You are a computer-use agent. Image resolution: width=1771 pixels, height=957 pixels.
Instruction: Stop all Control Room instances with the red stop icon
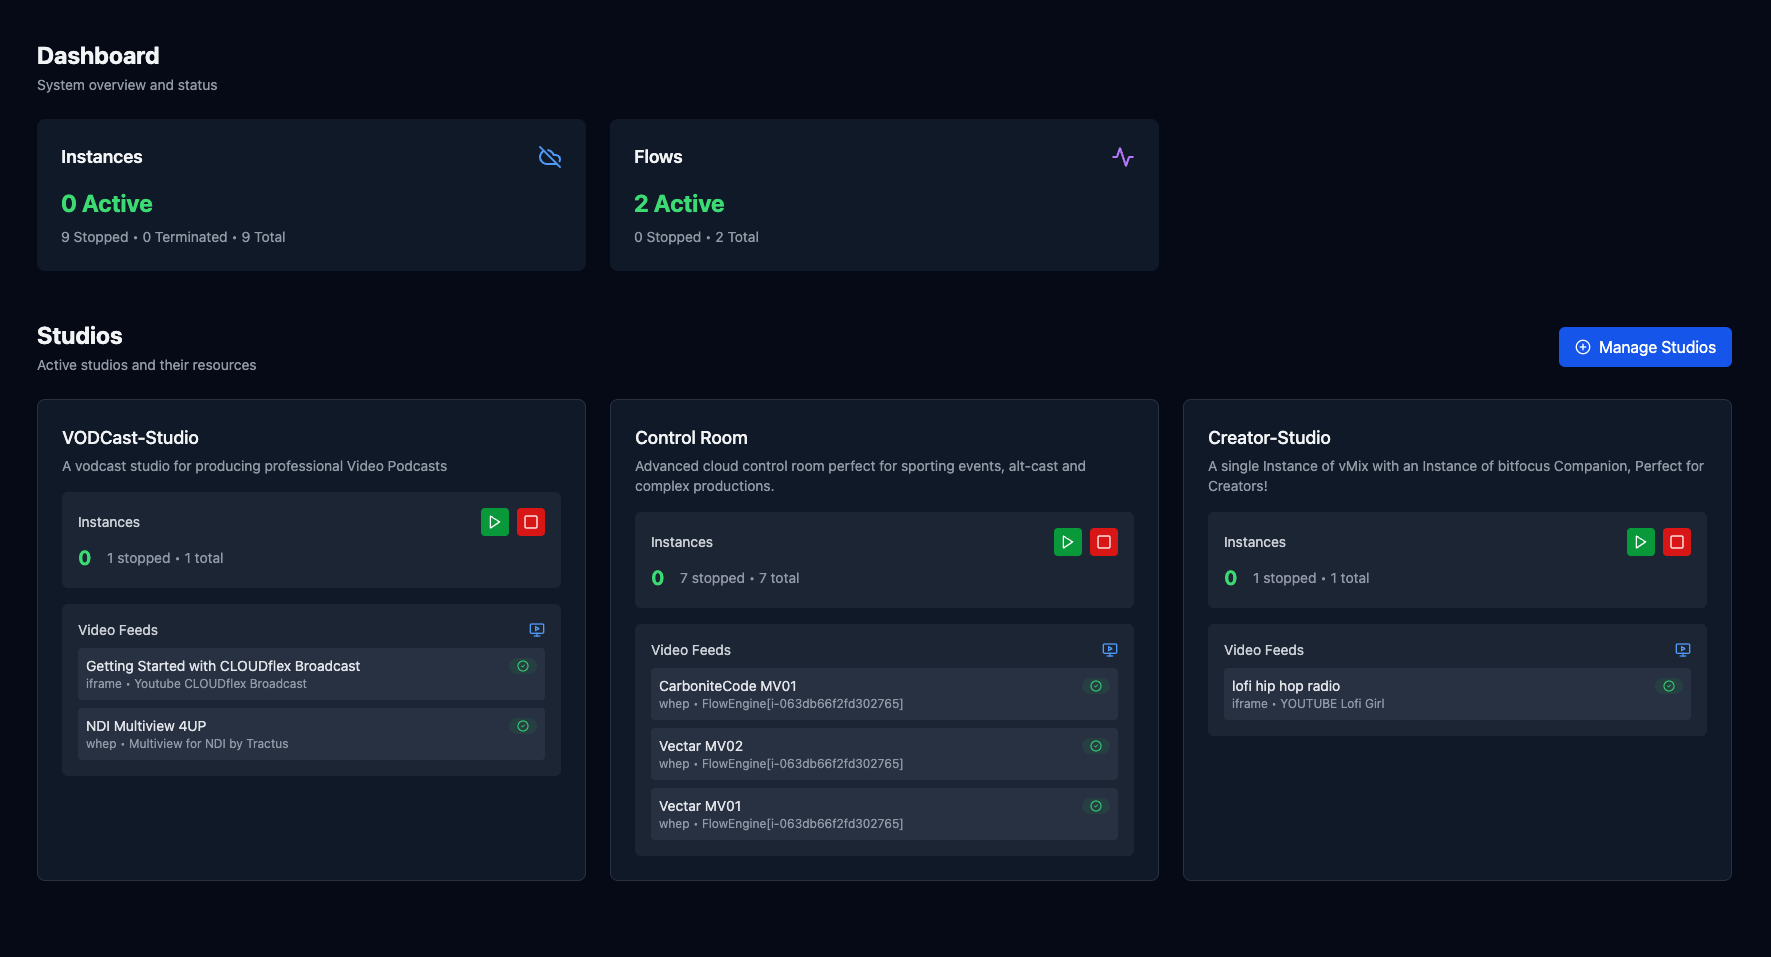pyautogui.click(x=1104, y=541)
